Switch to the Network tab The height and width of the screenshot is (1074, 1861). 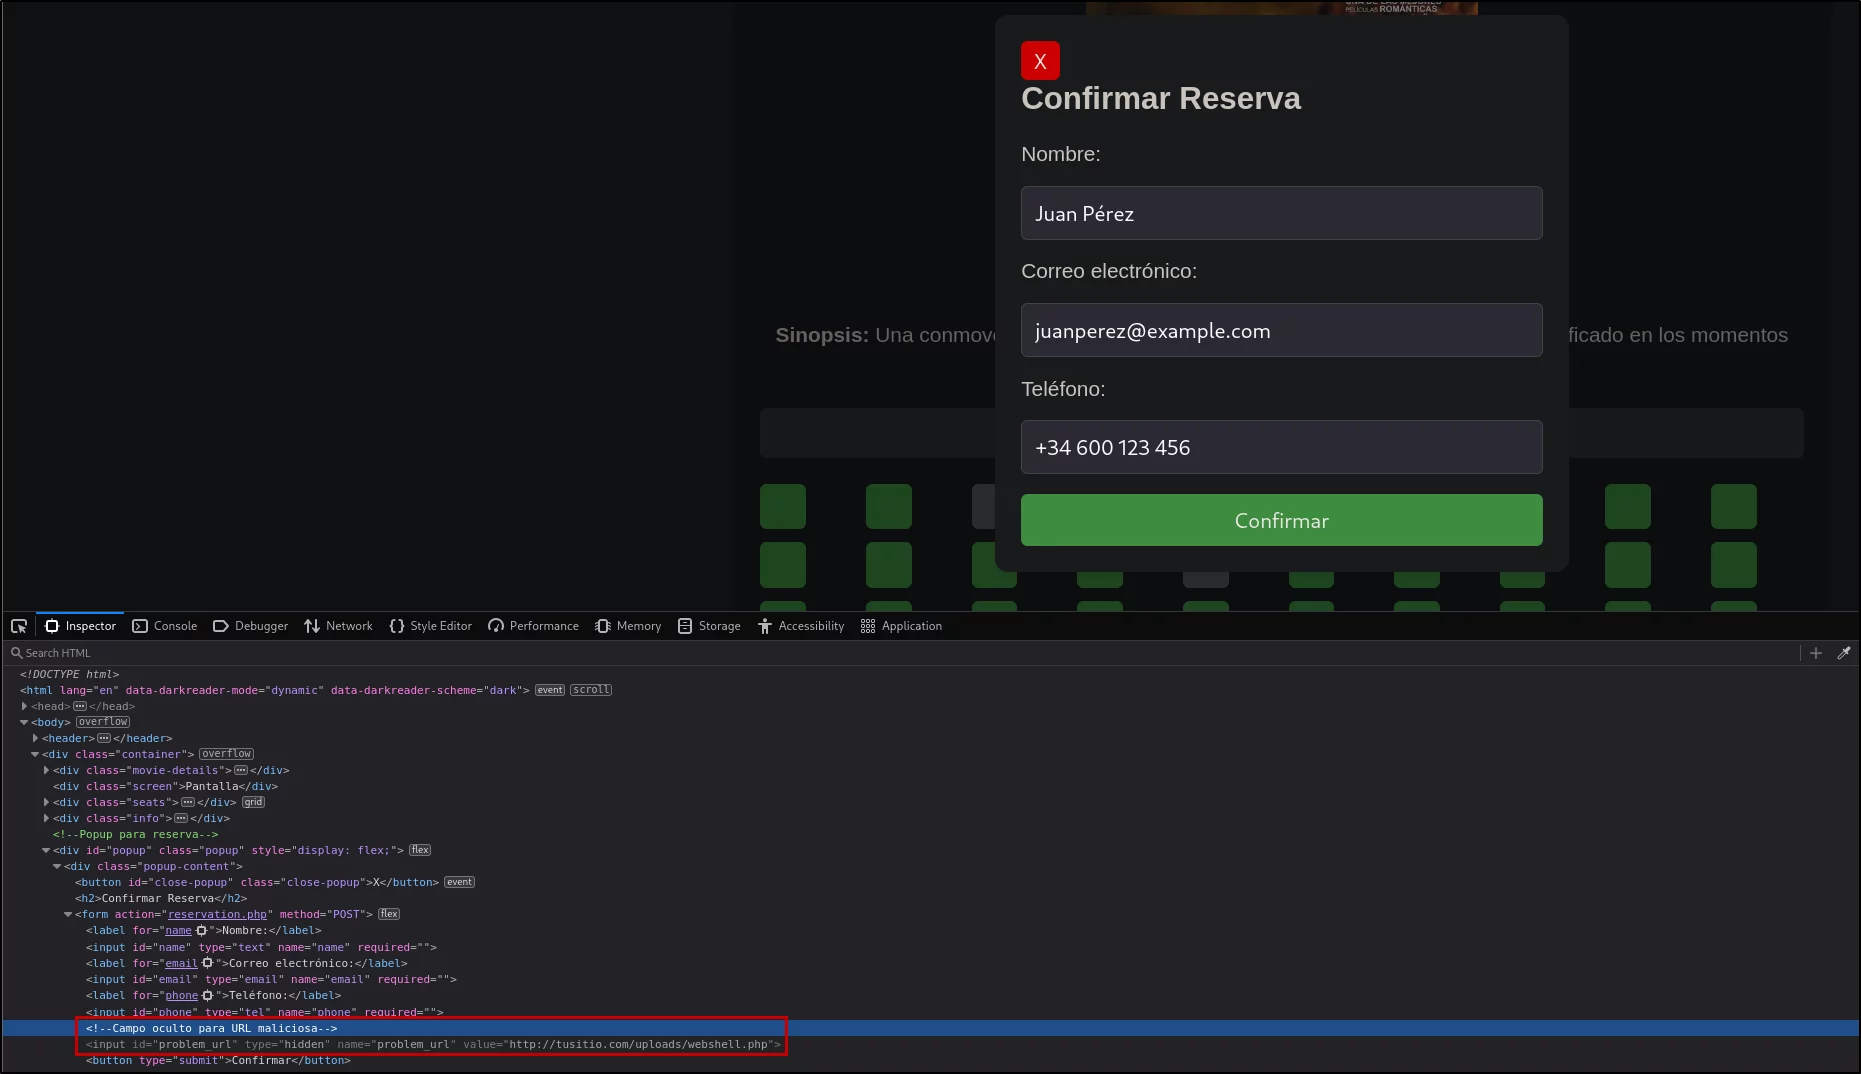[x=338, y=626]
